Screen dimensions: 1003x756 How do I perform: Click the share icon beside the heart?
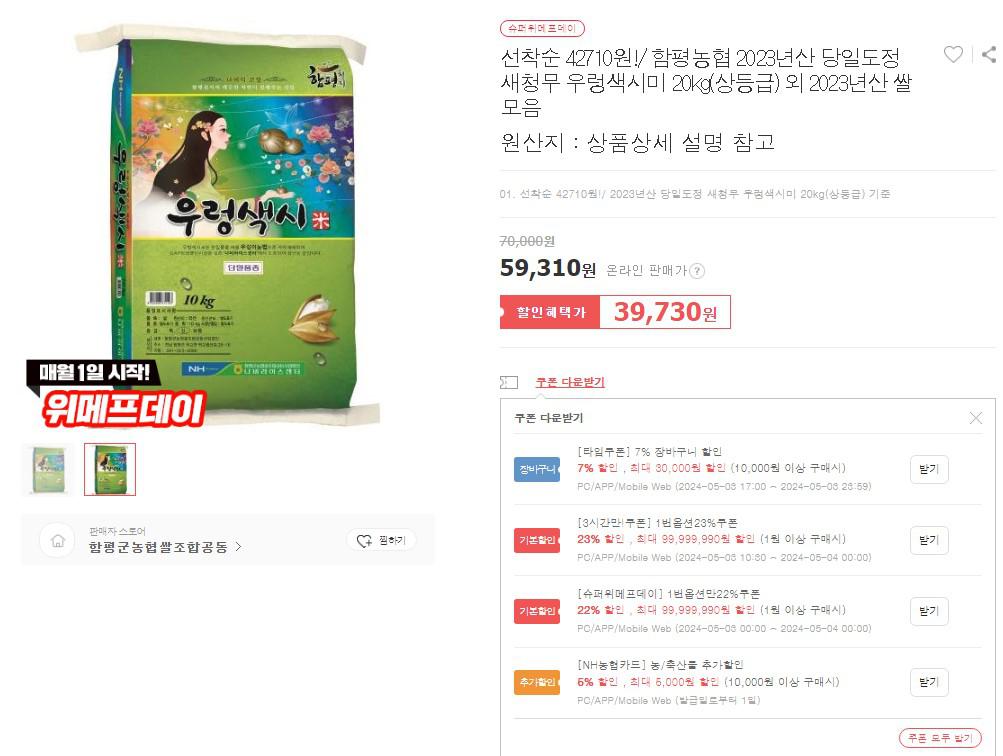pyautogui.click(x=989, y=54)
